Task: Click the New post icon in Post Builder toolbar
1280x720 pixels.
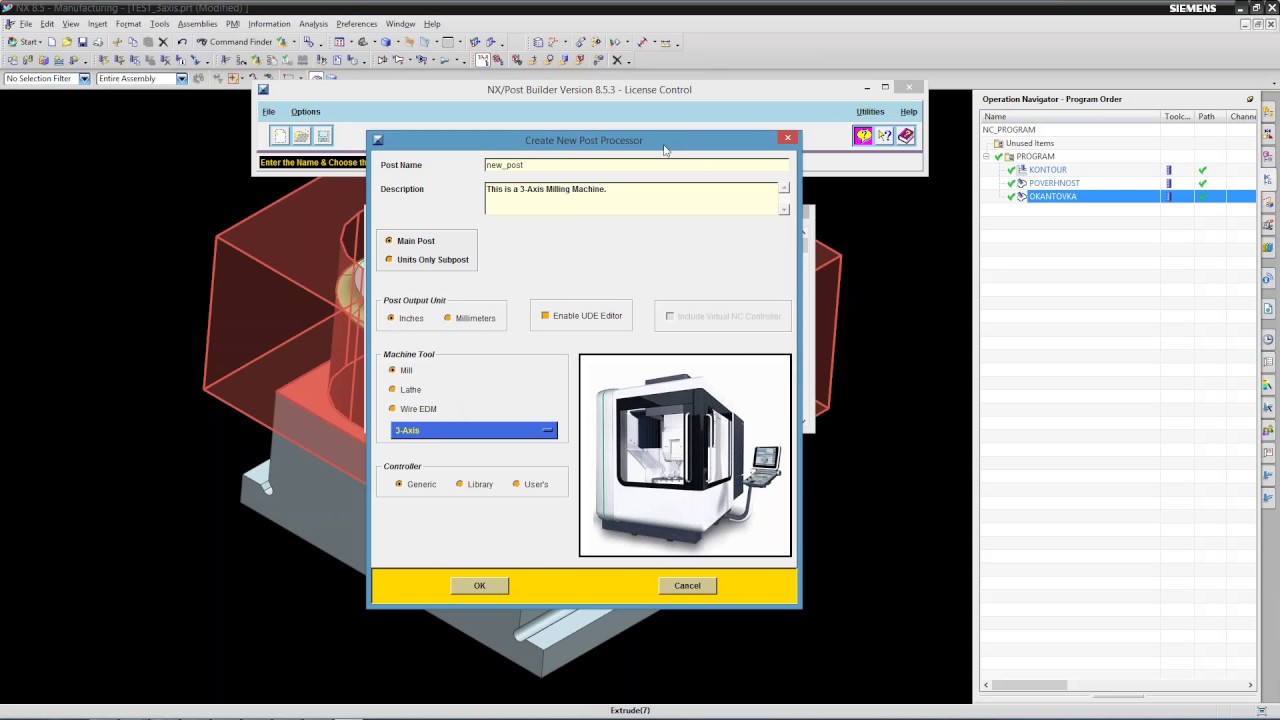Action: point(280,136)
